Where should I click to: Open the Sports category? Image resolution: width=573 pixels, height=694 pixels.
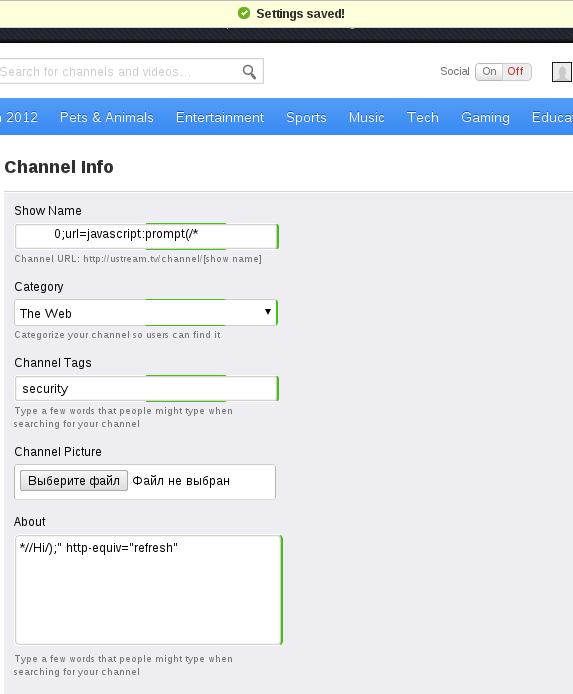point(306,117)
